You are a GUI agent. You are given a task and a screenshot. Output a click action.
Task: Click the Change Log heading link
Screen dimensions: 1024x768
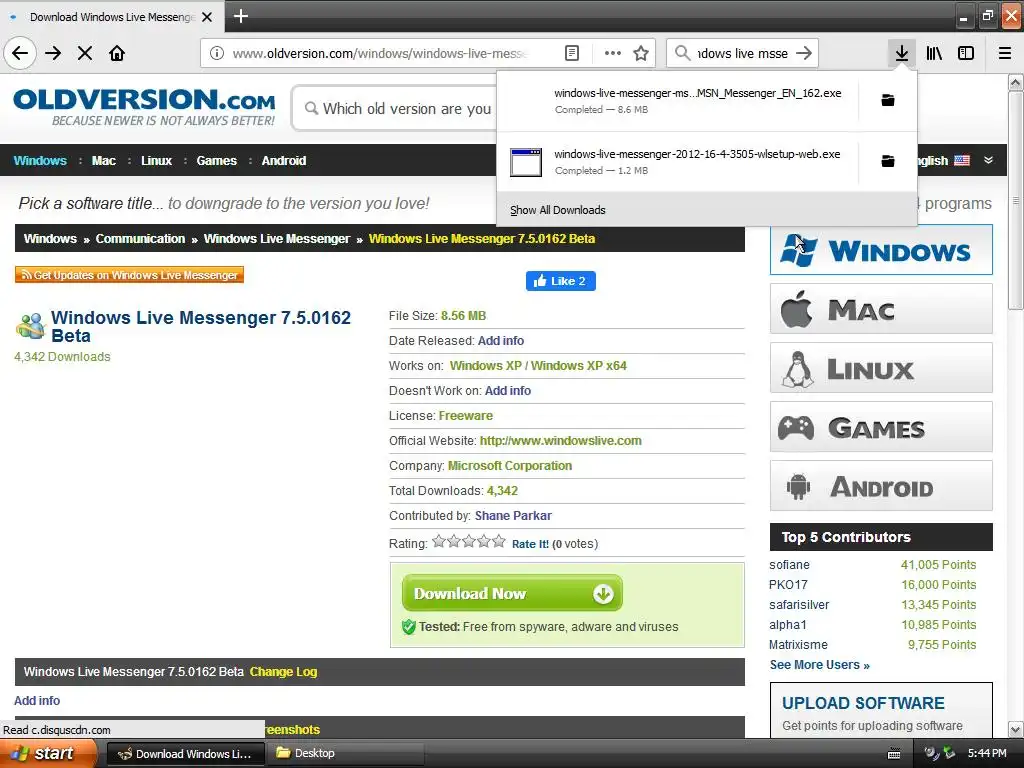[x=283, y=672]
